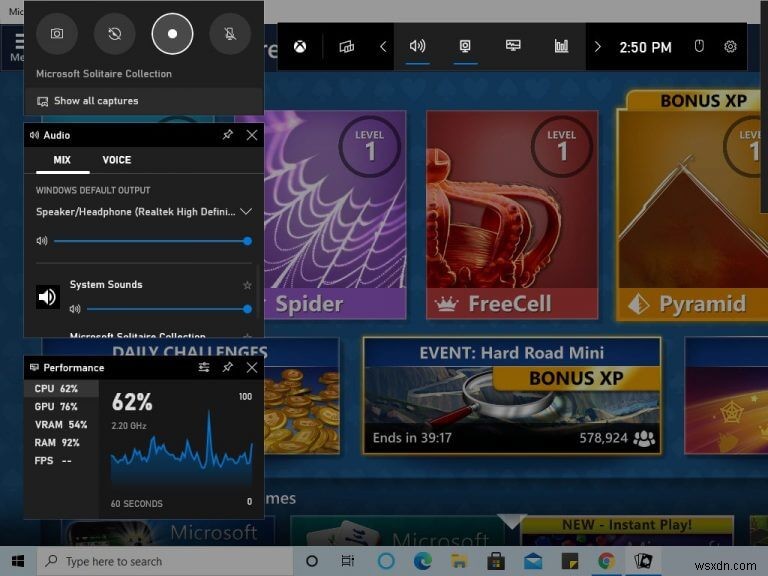Open the Hard Road Mini event
The image size is (768, 576).
512,395
